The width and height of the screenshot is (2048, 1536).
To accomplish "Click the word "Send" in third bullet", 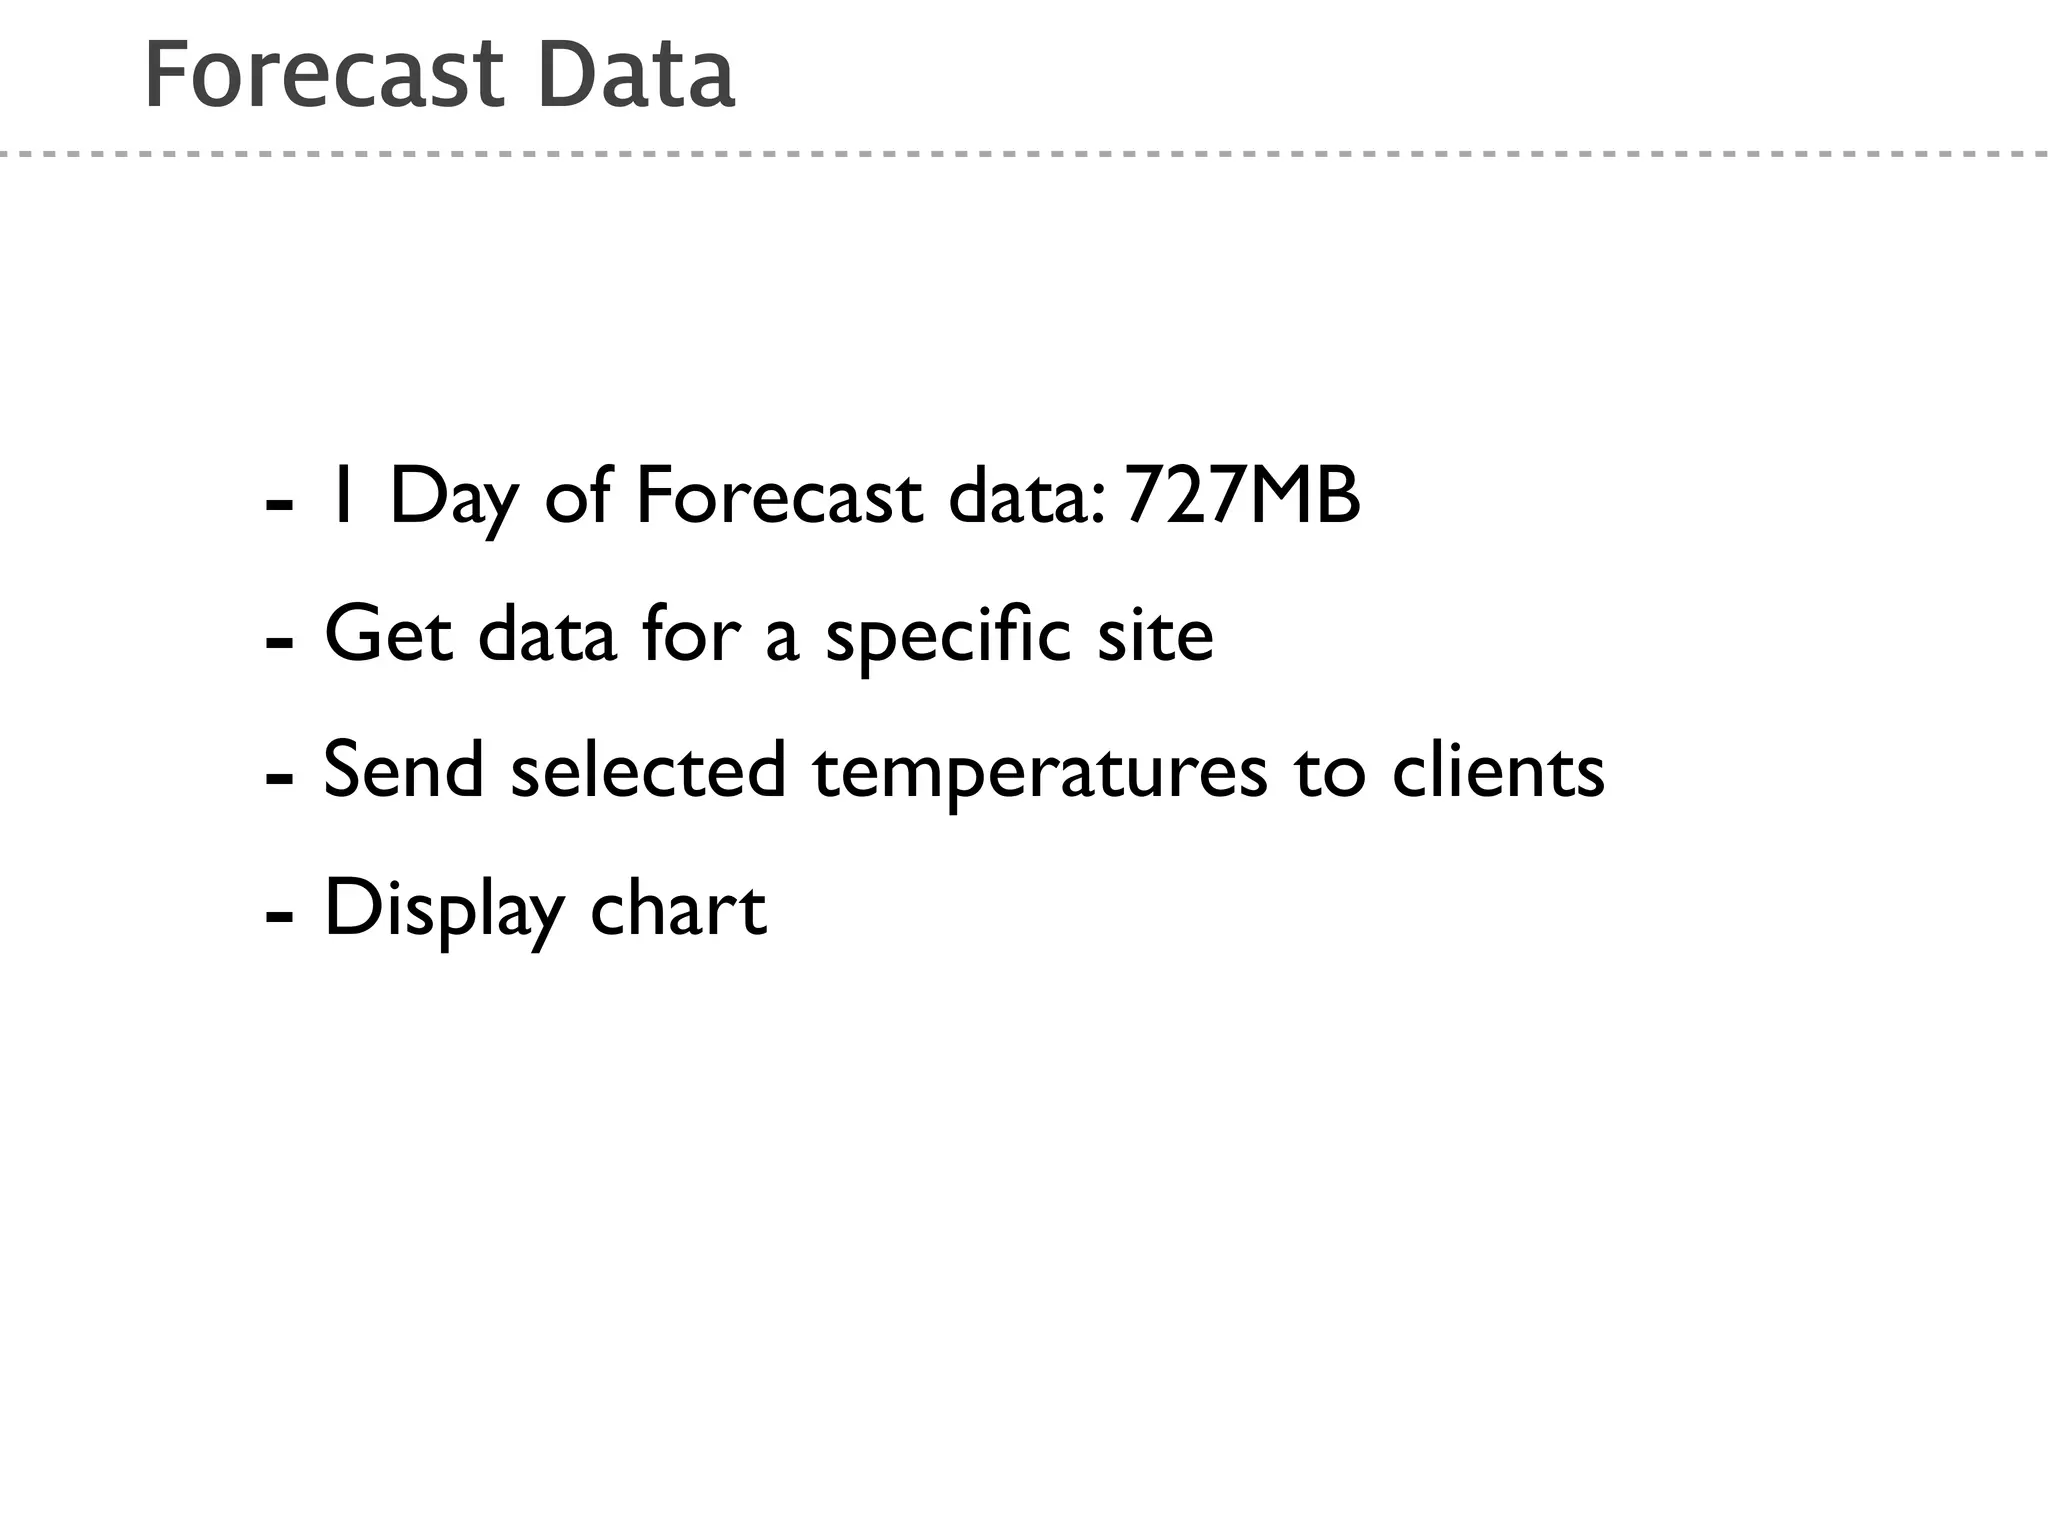I will [x=404, y=771].
